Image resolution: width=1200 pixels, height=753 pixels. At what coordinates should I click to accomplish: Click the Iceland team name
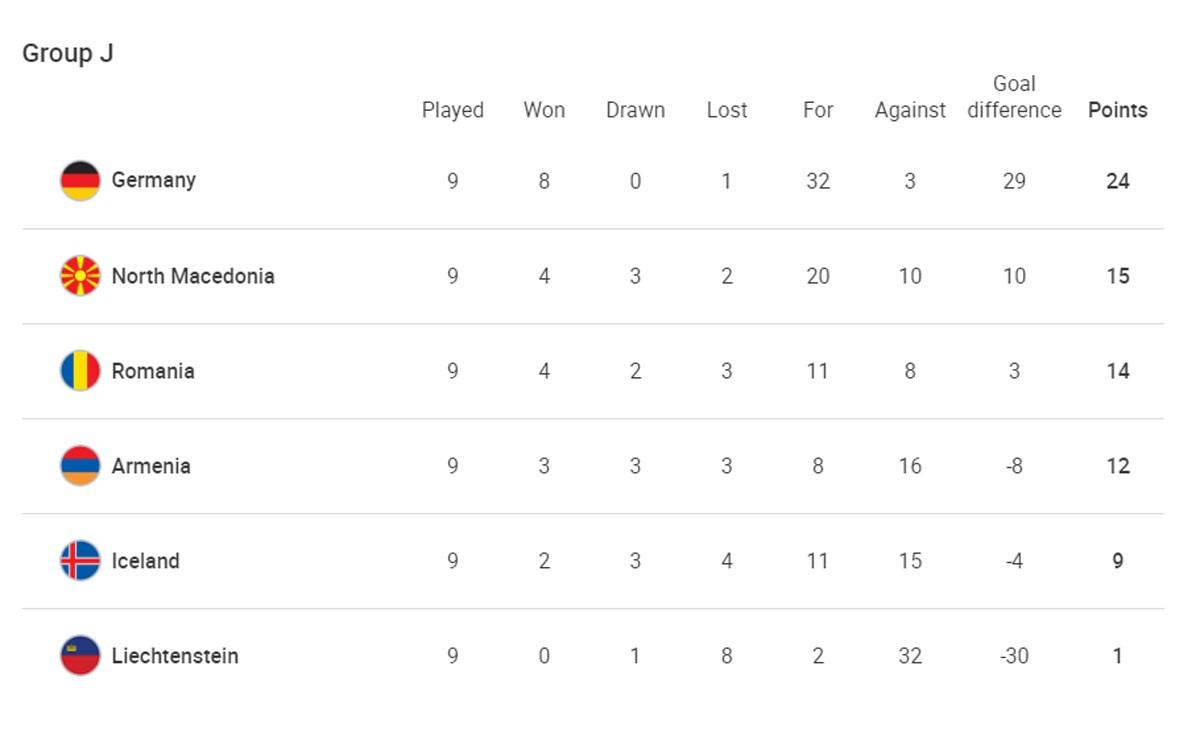(146, 561)
